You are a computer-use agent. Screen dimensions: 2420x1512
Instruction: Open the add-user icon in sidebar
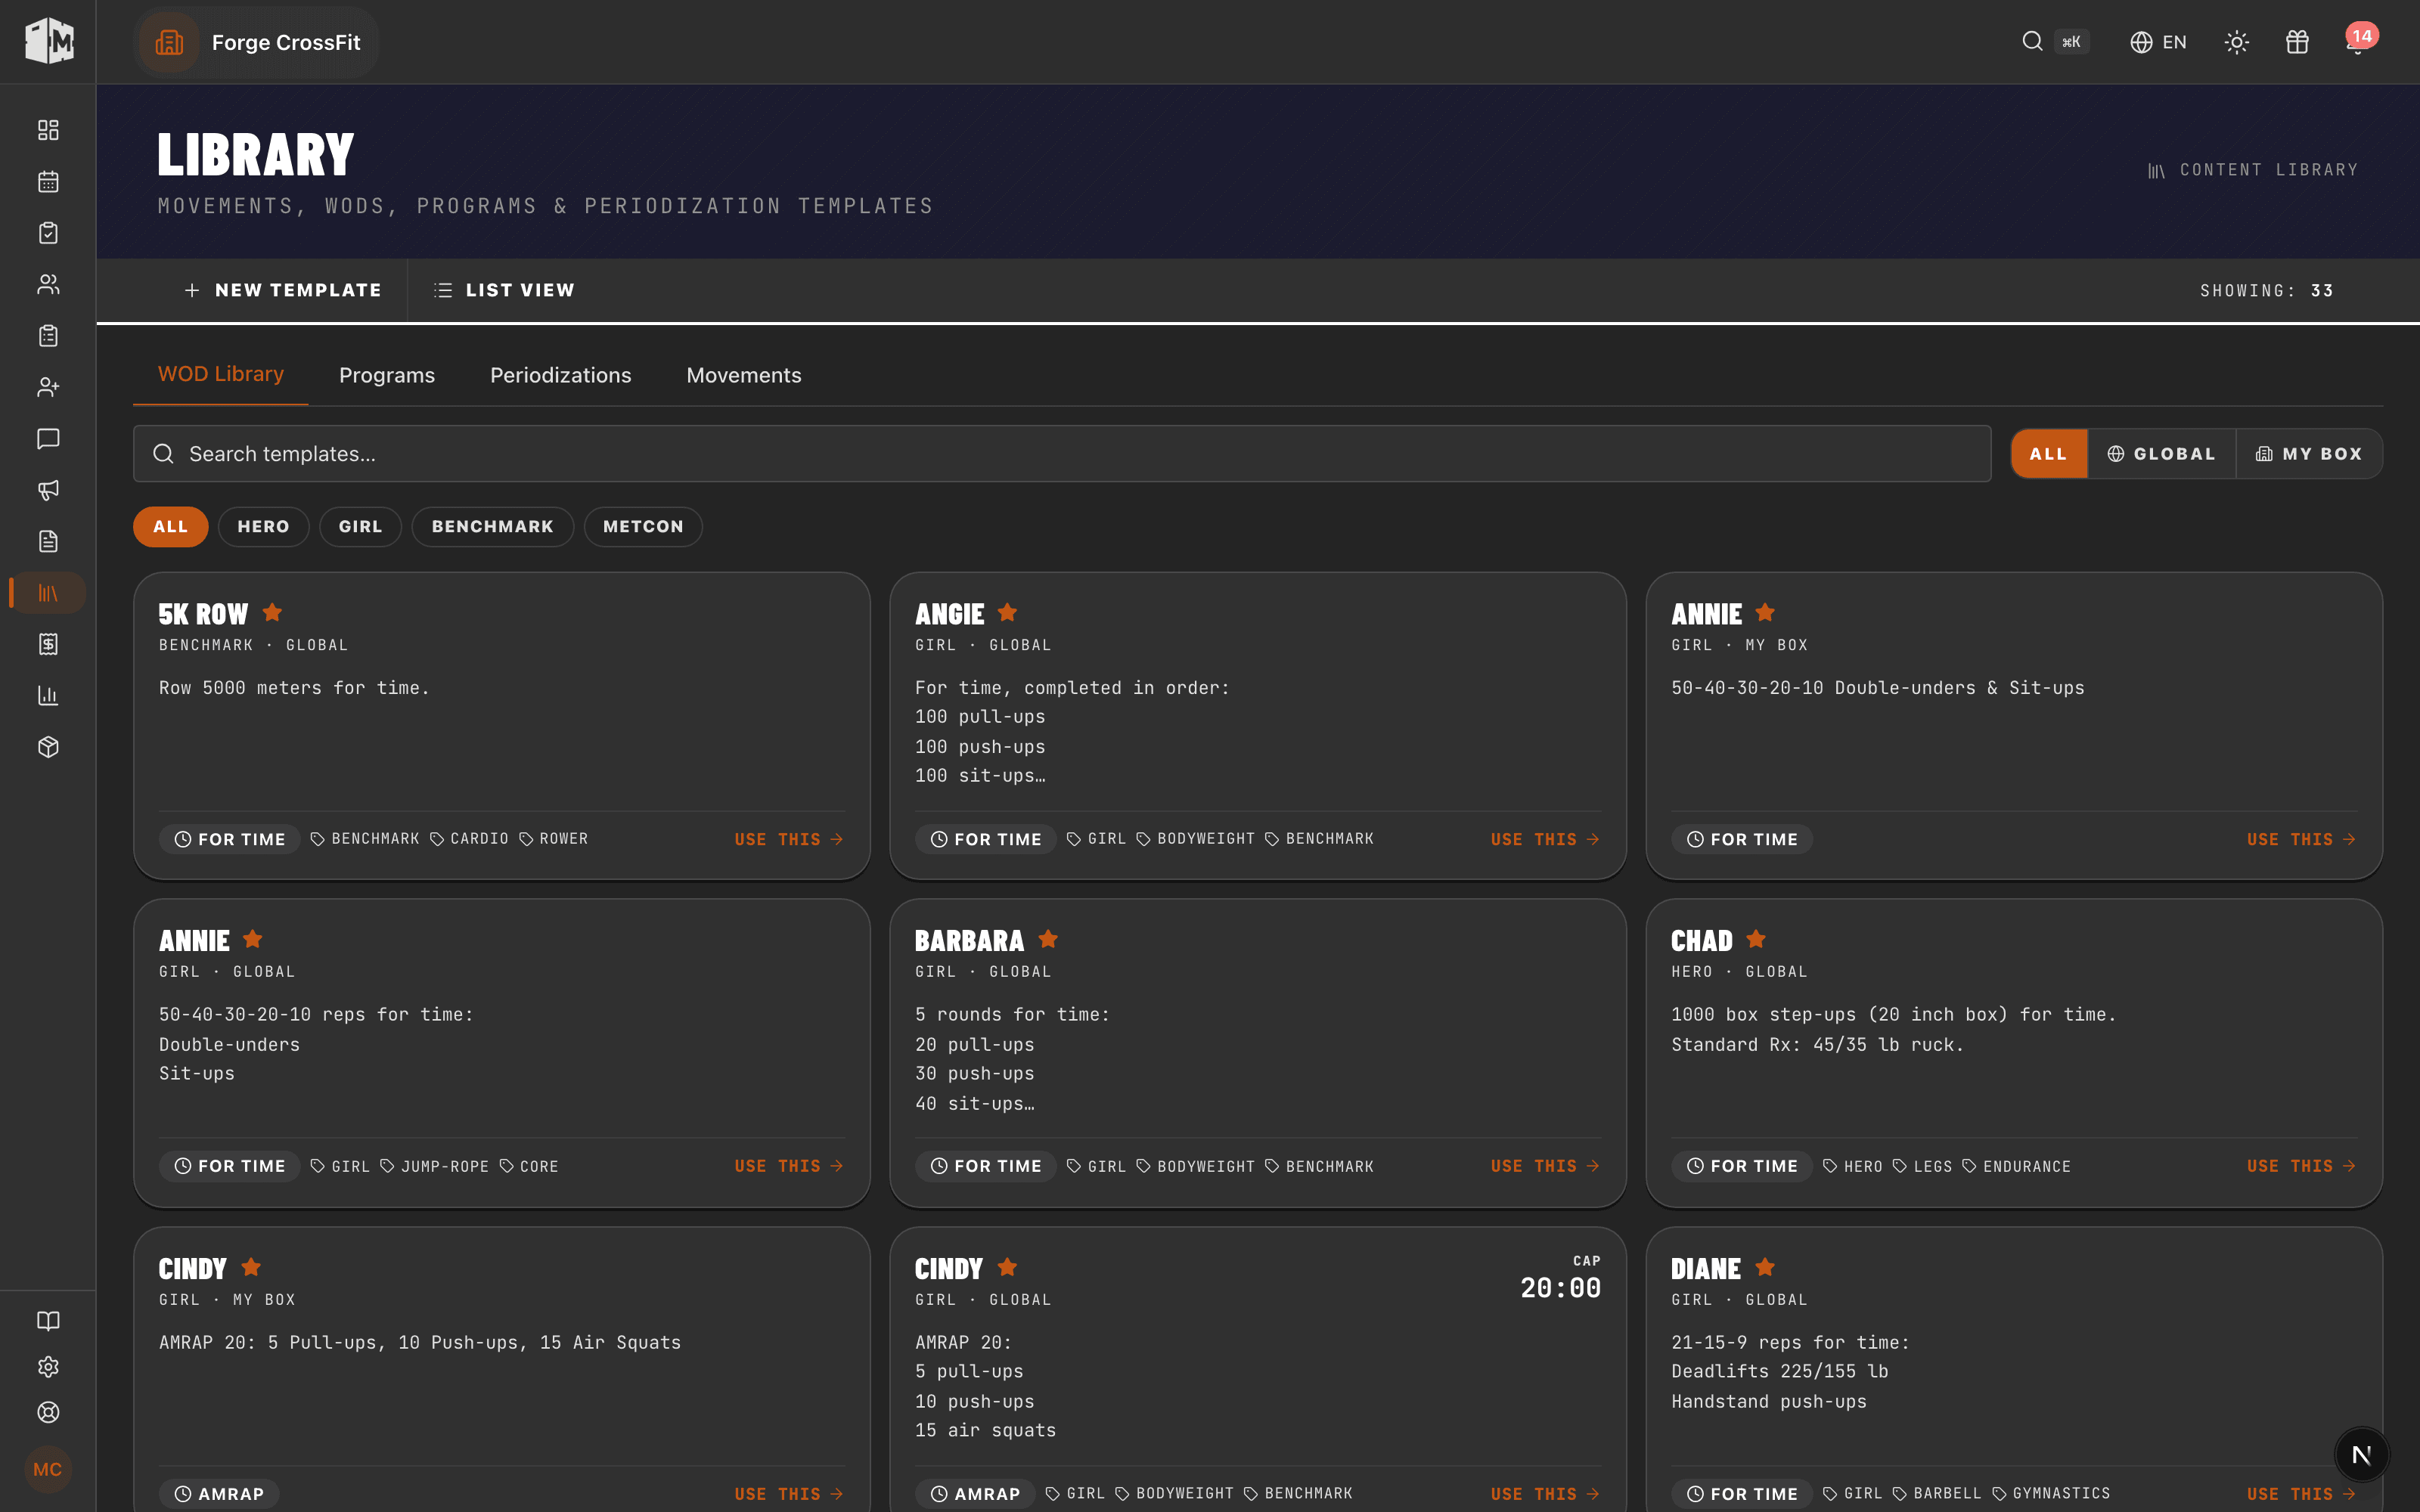click(48, 387)
